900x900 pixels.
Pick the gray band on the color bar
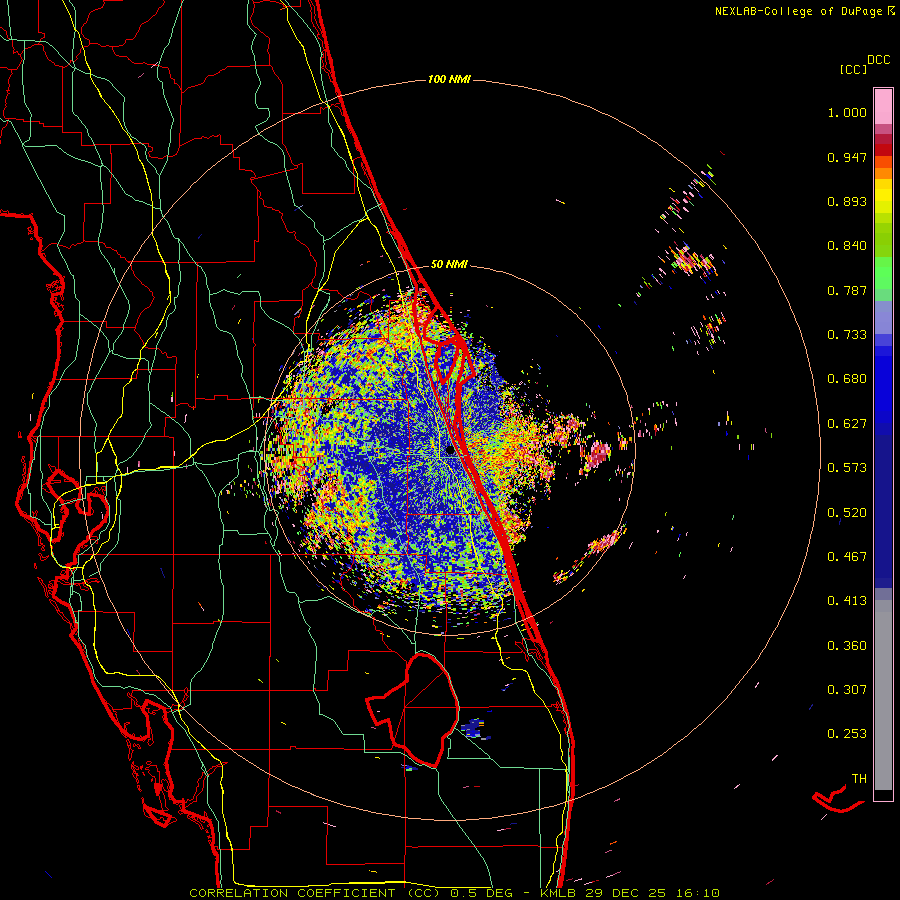[x=883, y=695]
